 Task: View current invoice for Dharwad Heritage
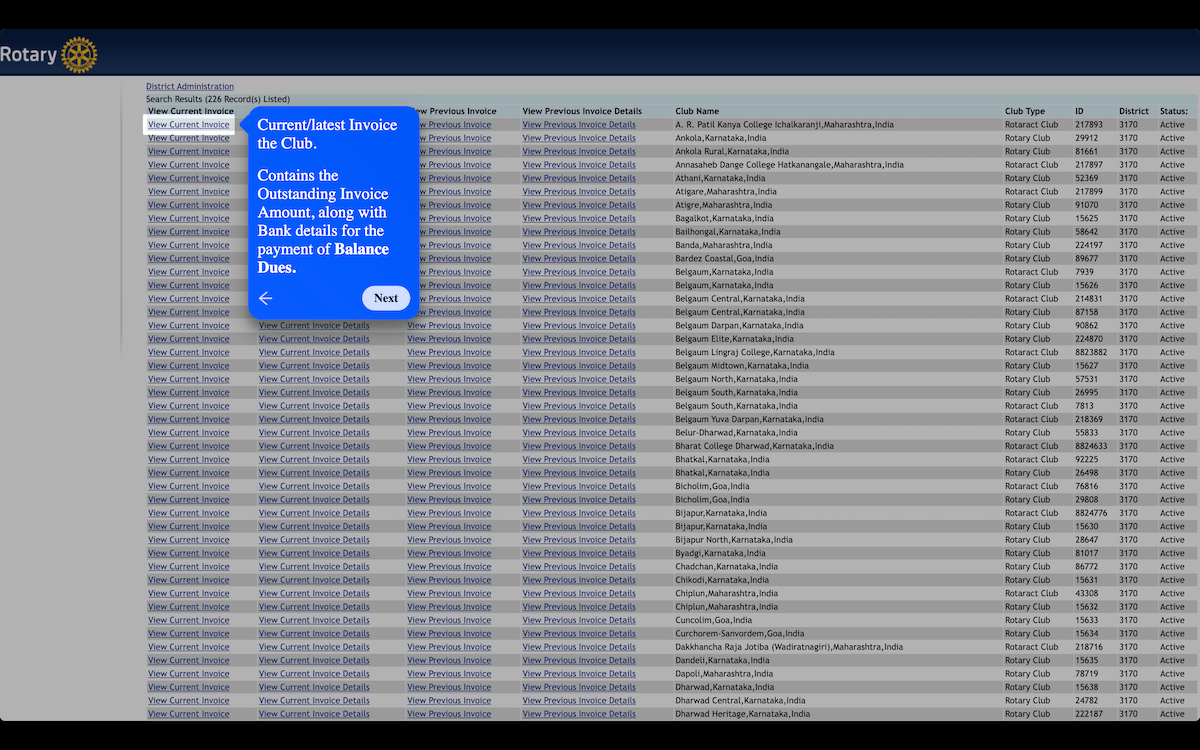point(189,714)
